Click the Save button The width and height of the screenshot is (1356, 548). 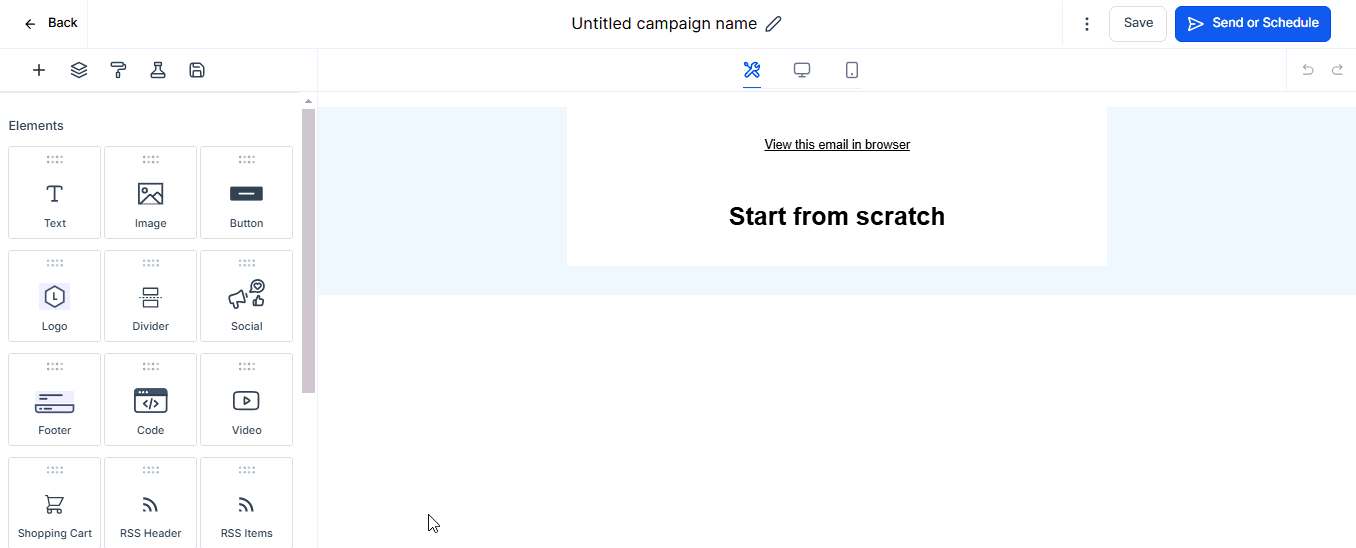1138,24
